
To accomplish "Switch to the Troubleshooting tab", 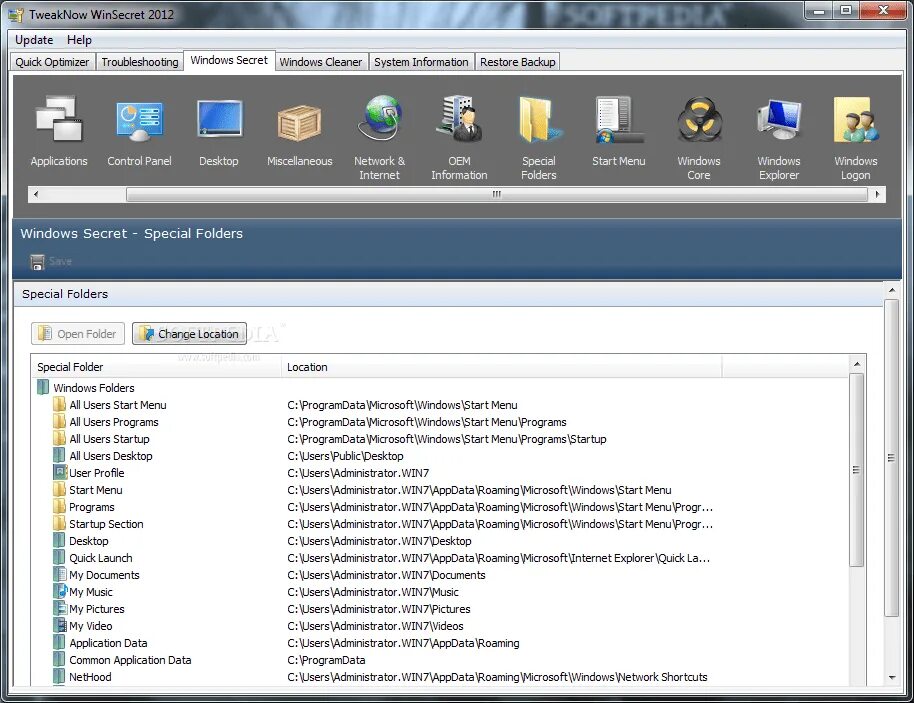I will 140,62.
